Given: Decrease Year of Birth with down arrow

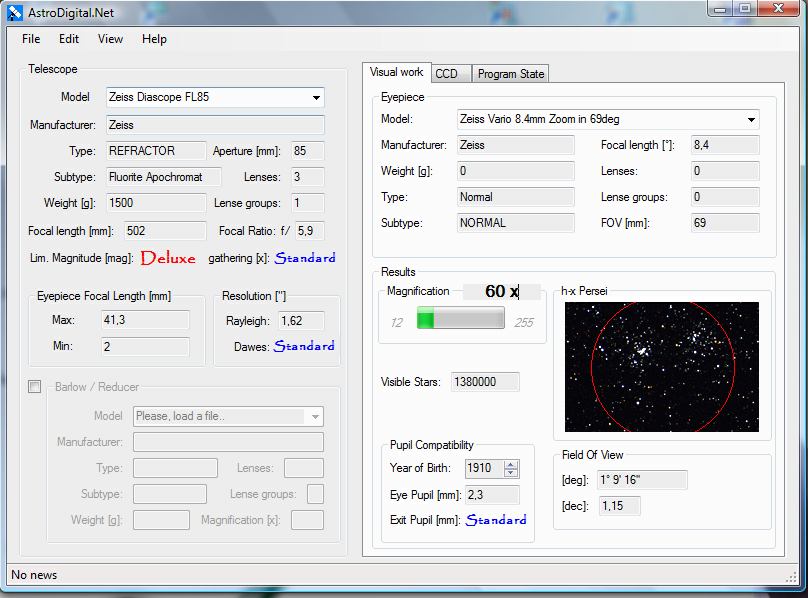Looking at the screenshot, I should pos(511,473).
